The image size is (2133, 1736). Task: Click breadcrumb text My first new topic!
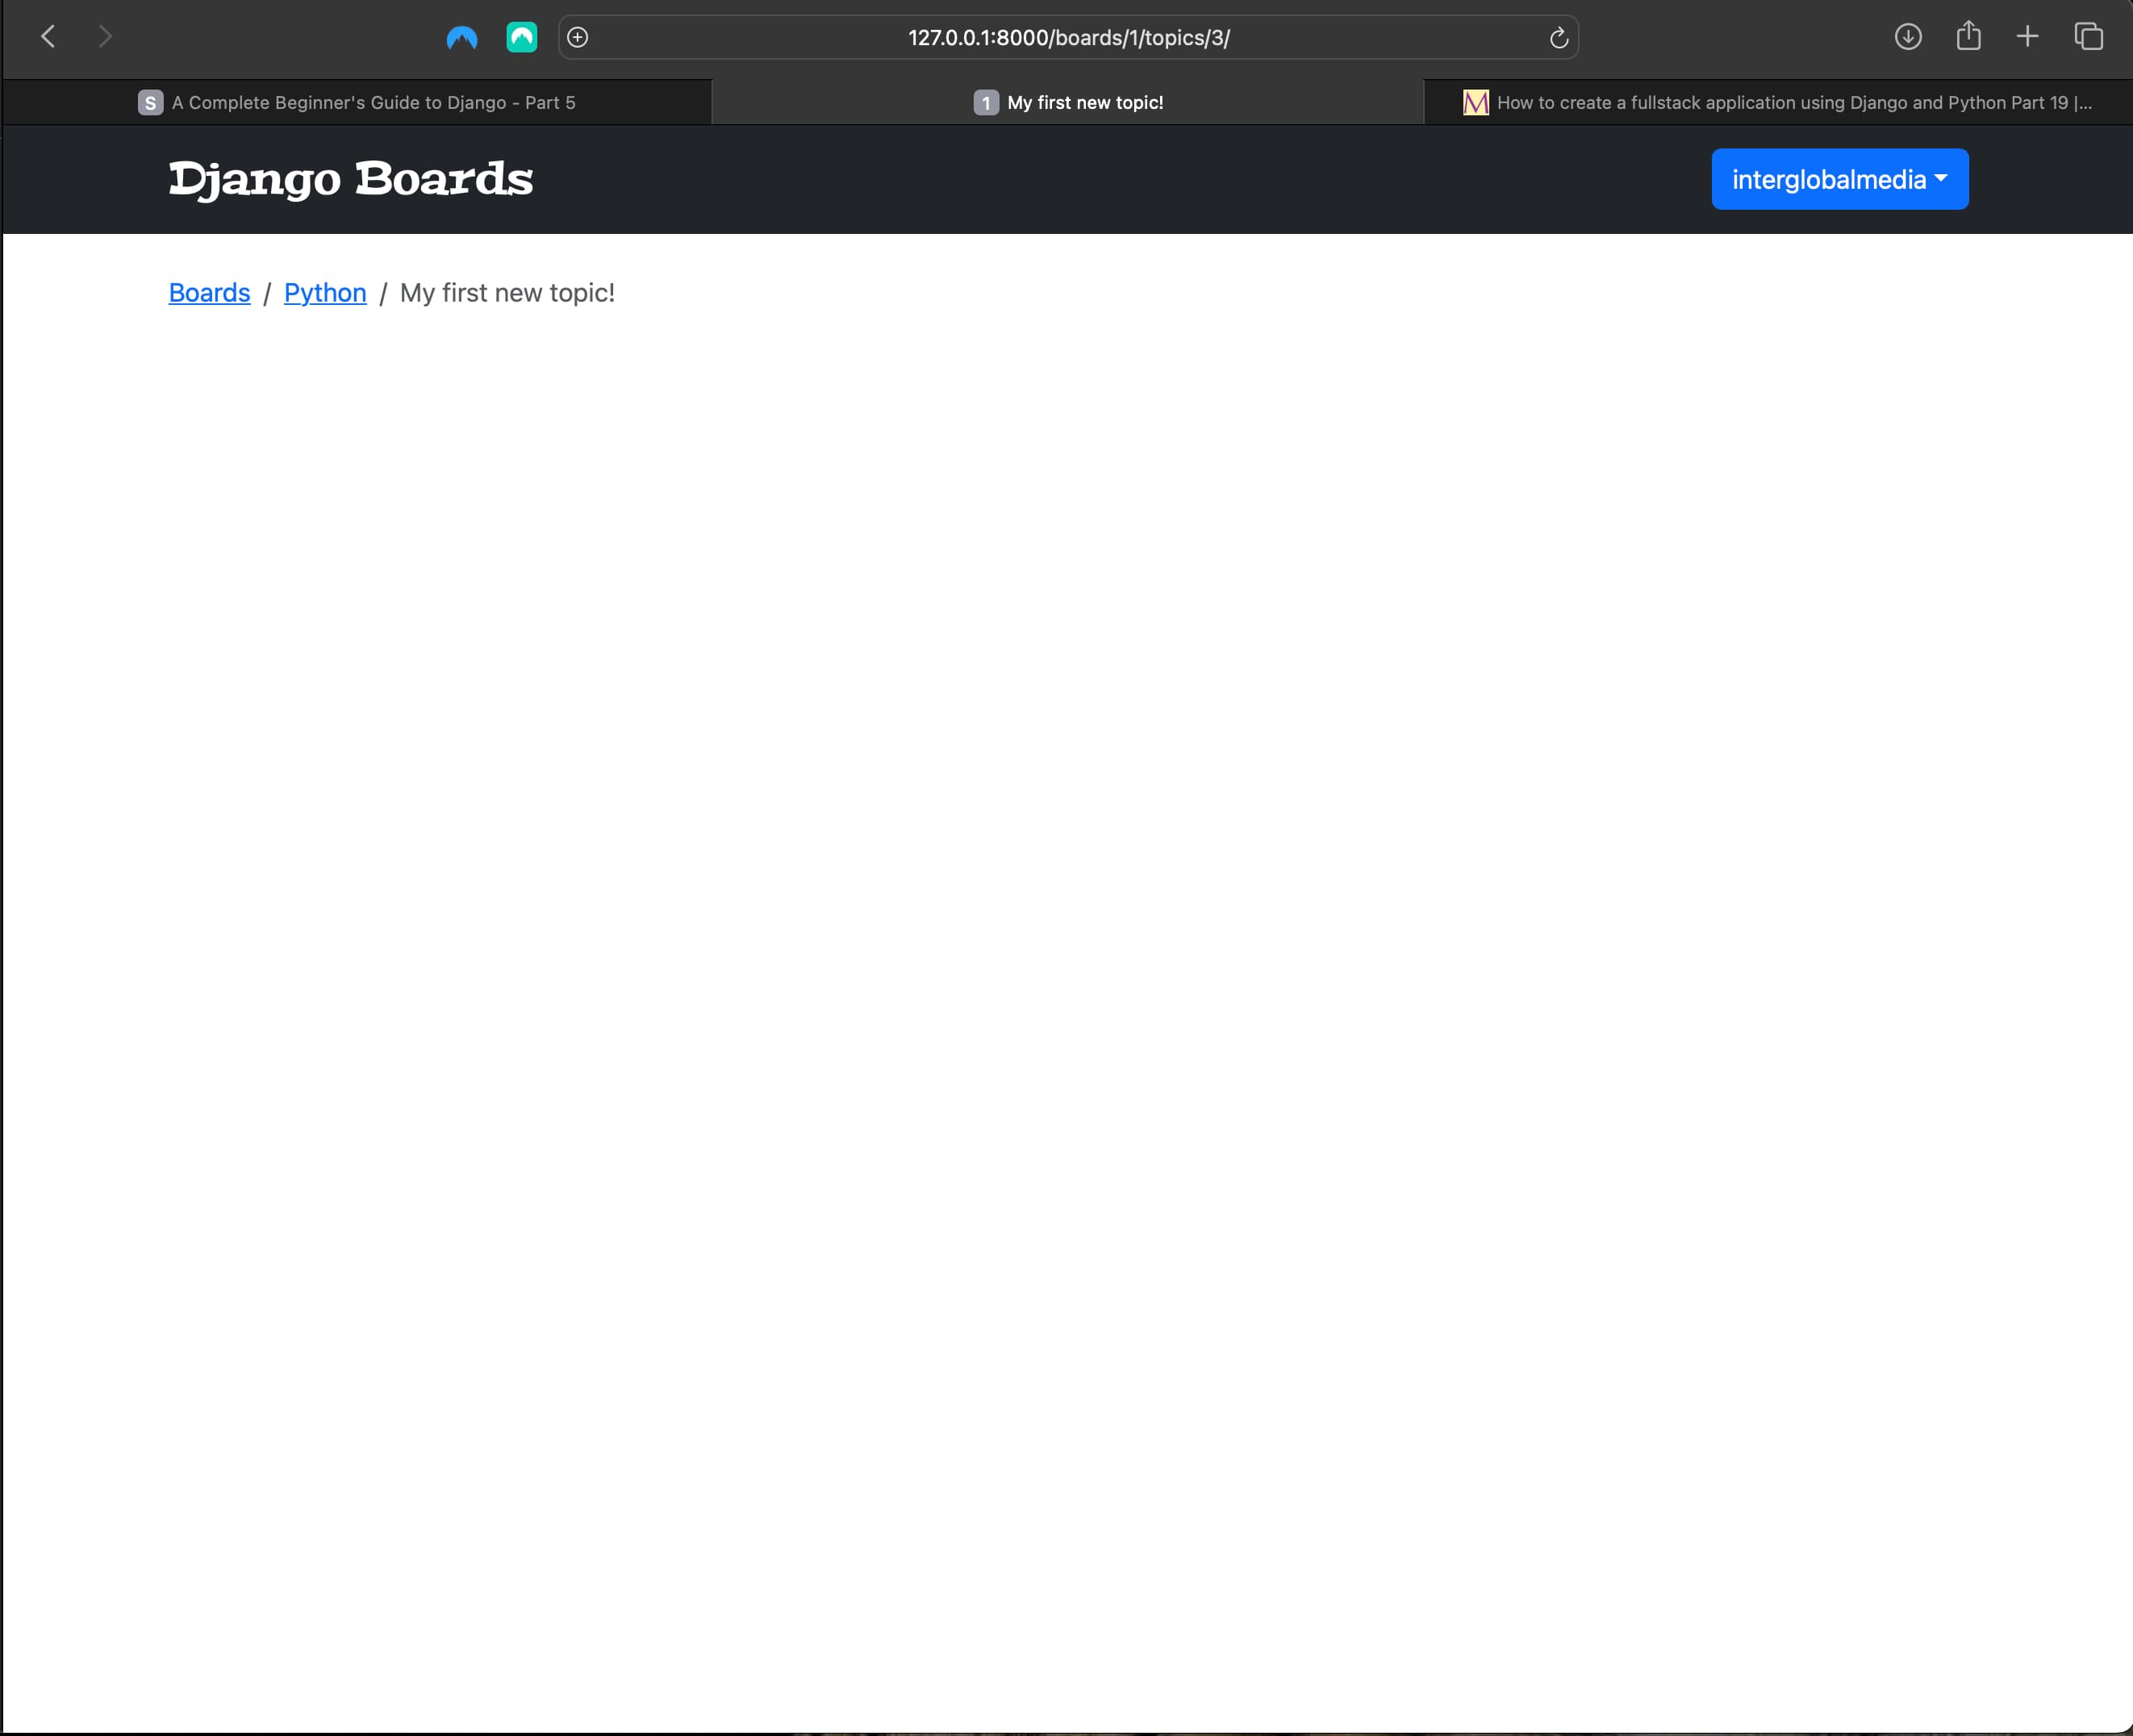click(507, 292)
